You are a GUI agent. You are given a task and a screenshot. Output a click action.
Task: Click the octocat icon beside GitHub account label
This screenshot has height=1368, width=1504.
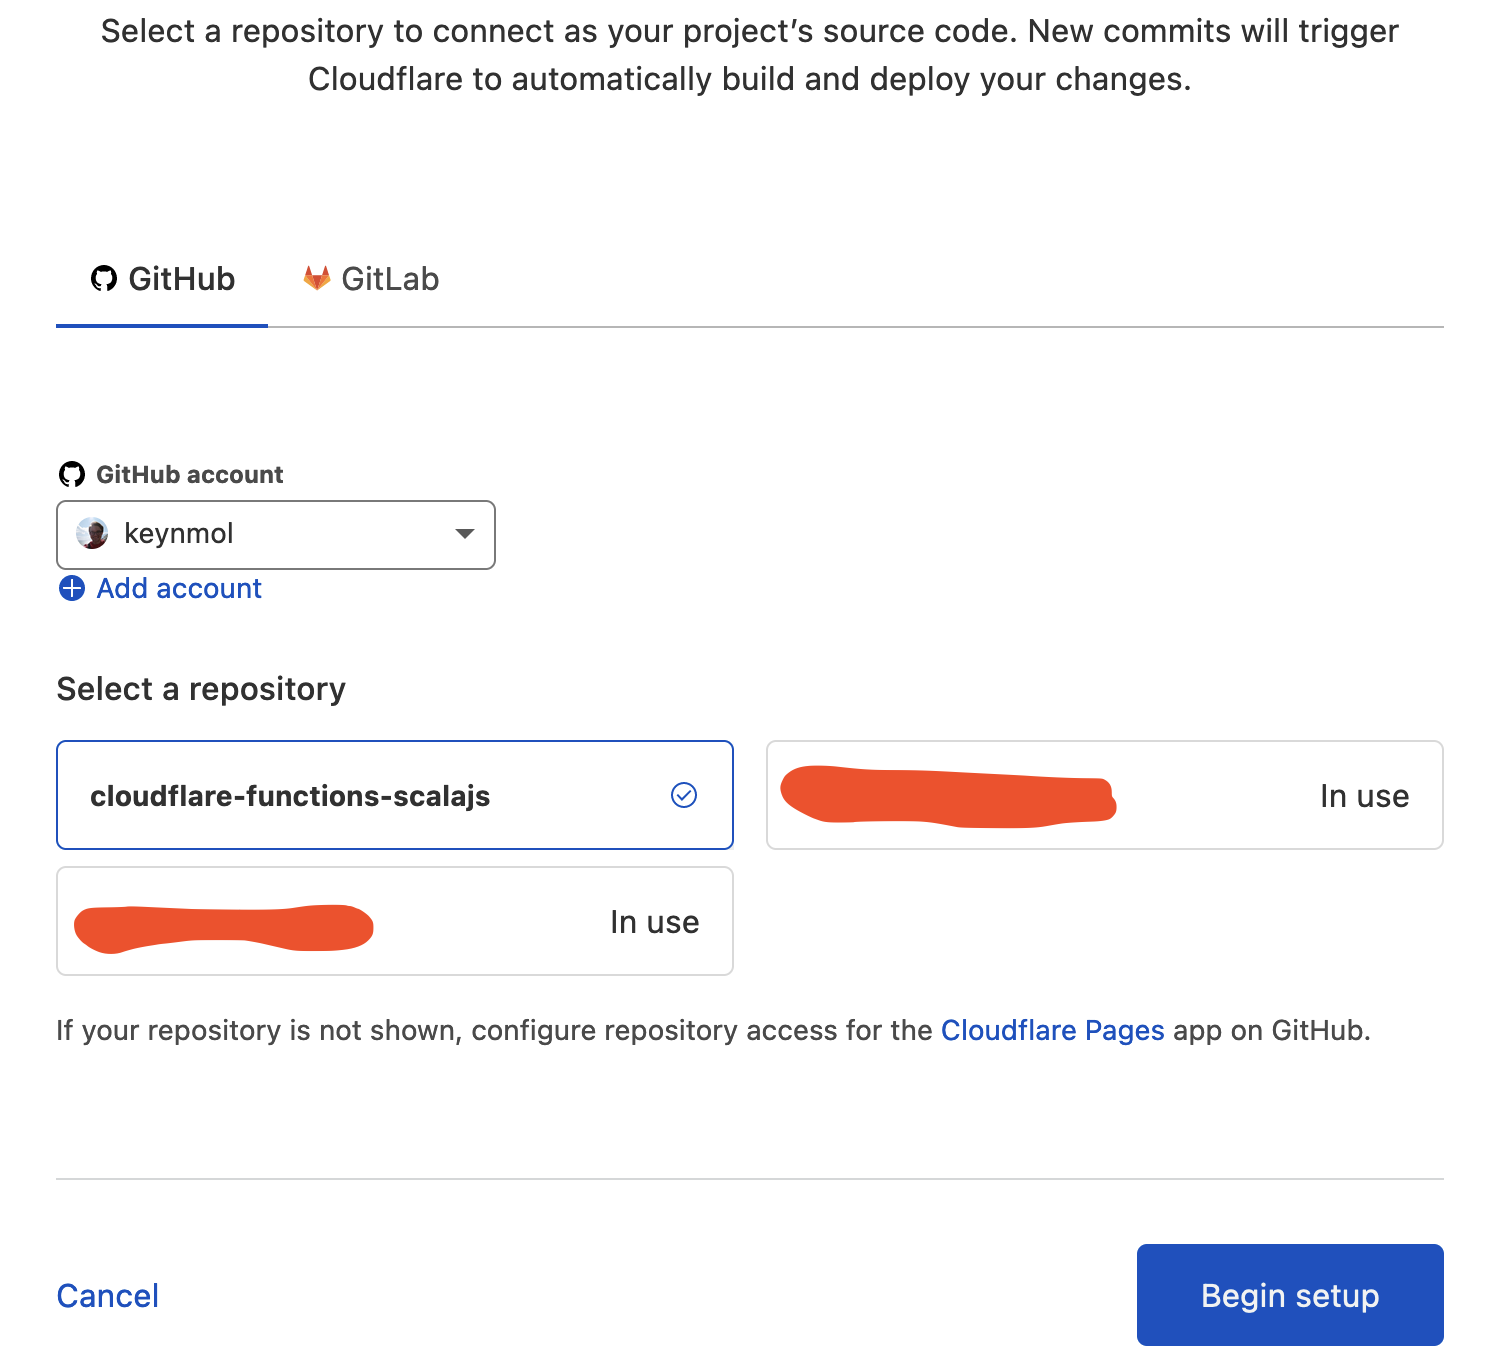pos(72,474)
